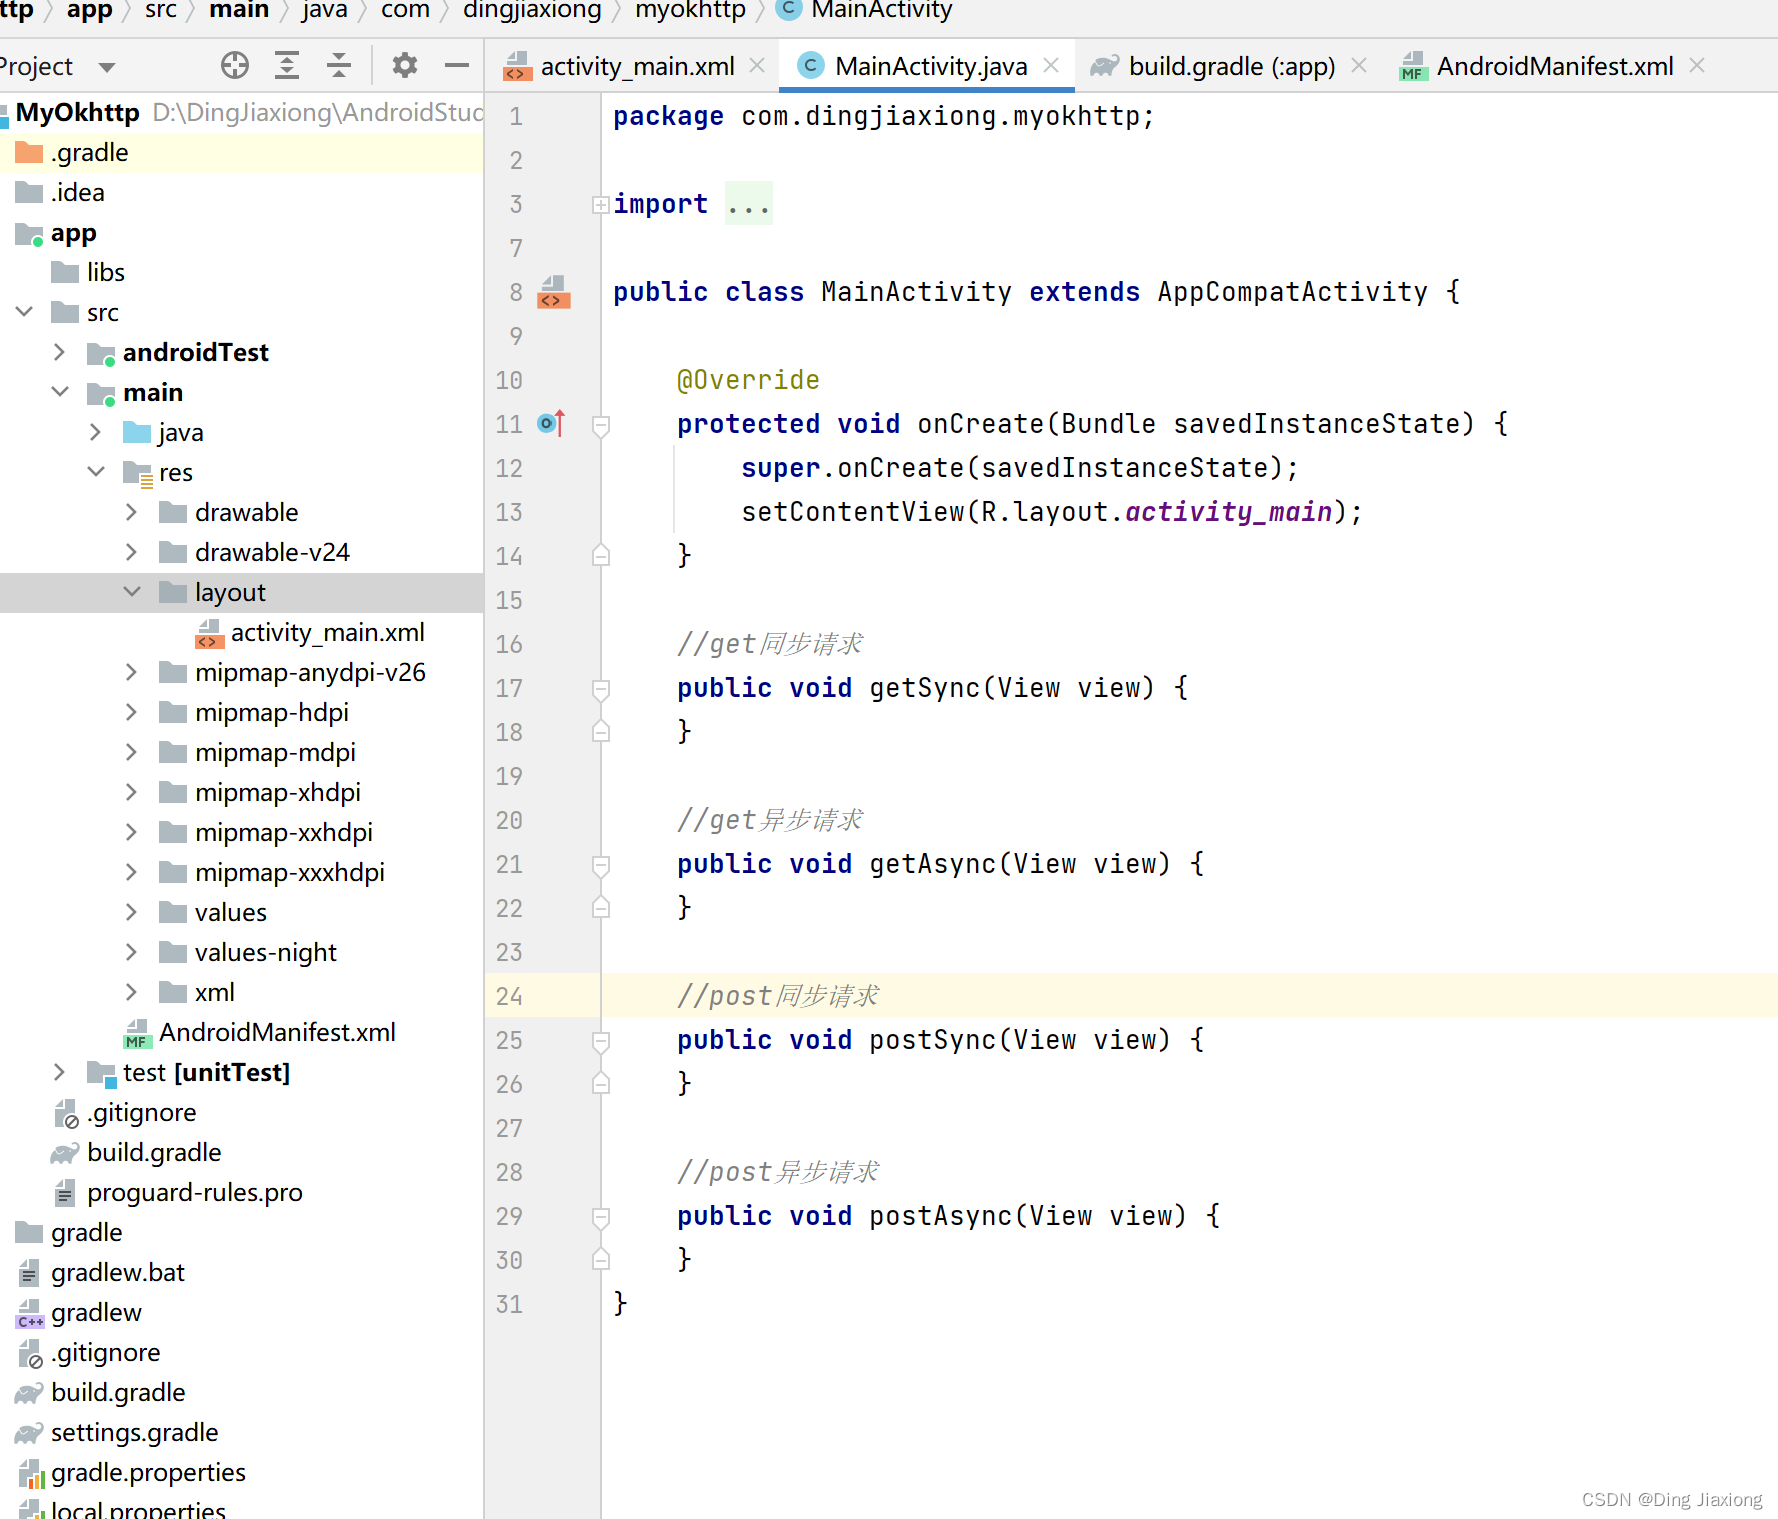Select activity_main.xml in the project tree

click(x=241, y=632)
